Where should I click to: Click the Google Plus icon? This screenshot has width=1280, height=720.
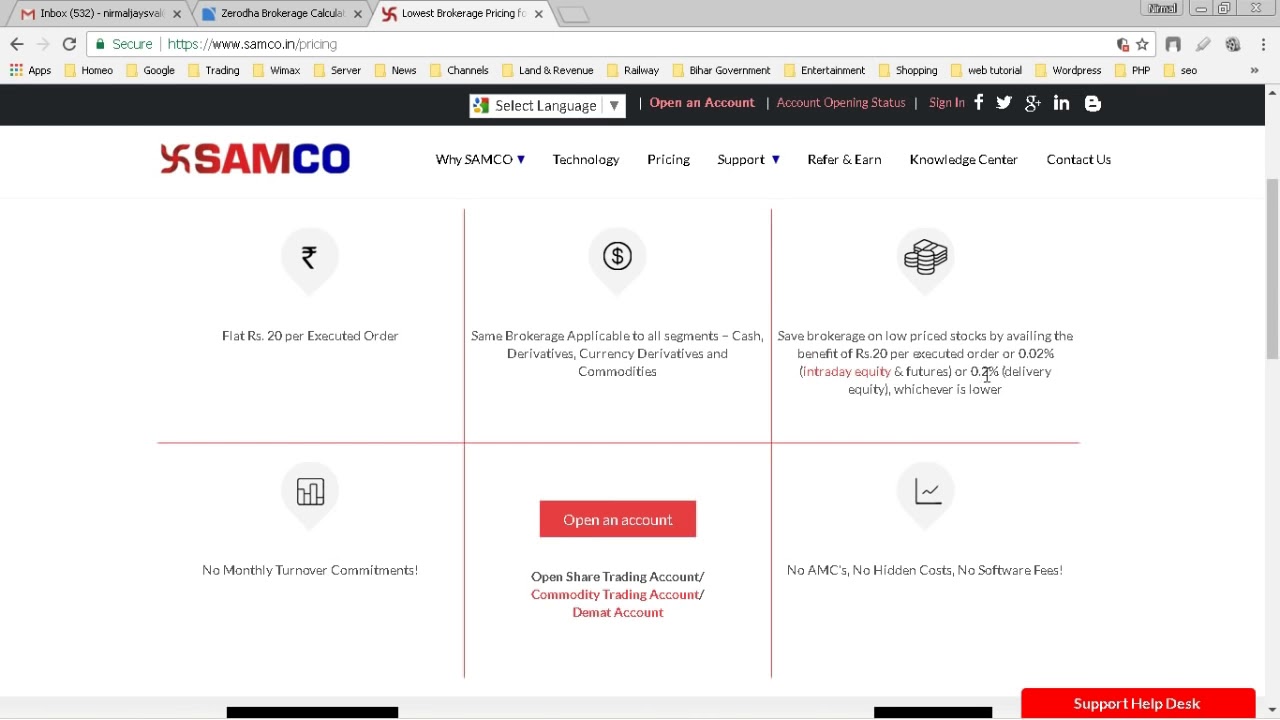(1033, 103)
